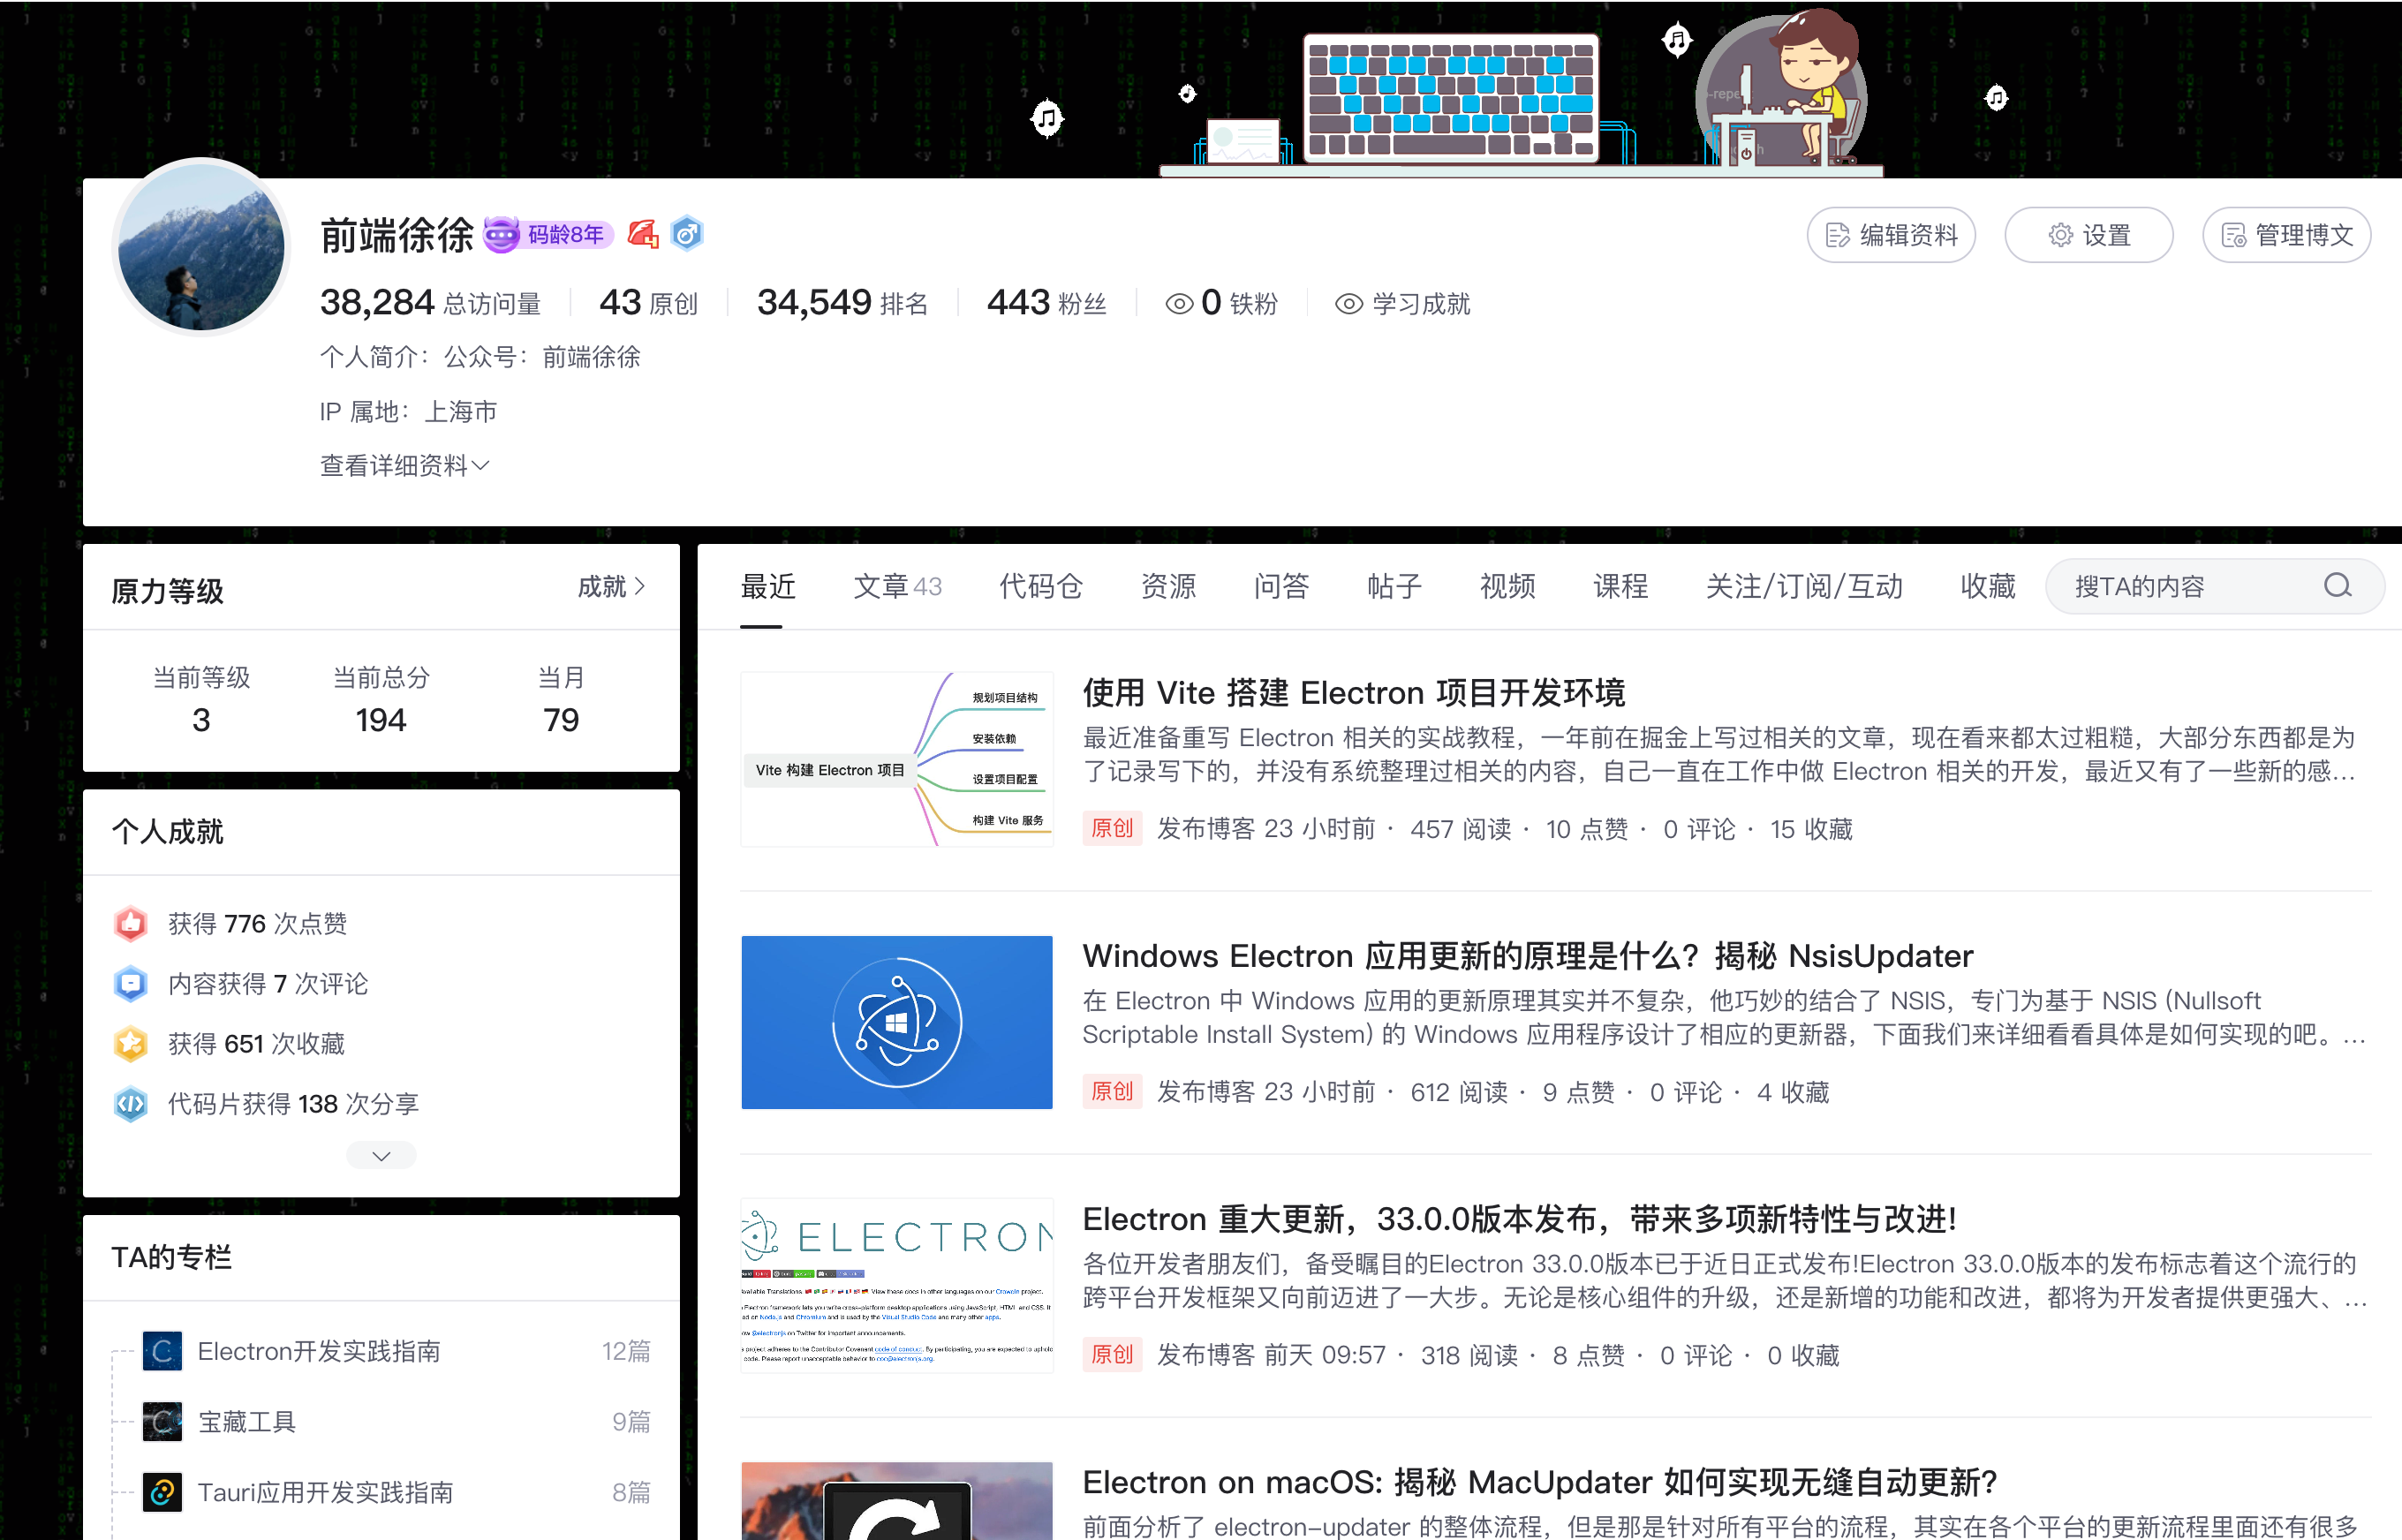This screenshot has width=2402, height=1540.
Task: Switch to 关注/订阅/互动 tab
Action: click(x=1804, y=587)
